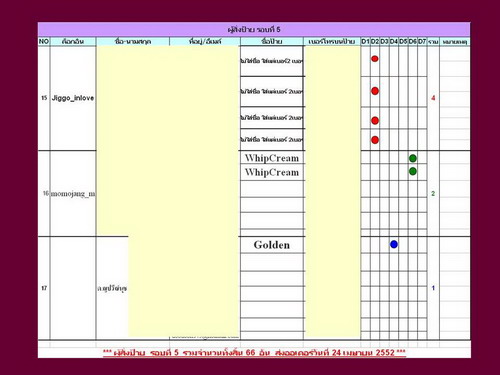The height and width of the screenshot is (375, 500).
Task: Select the upper green dot under D6
Action: coord(413,158)
